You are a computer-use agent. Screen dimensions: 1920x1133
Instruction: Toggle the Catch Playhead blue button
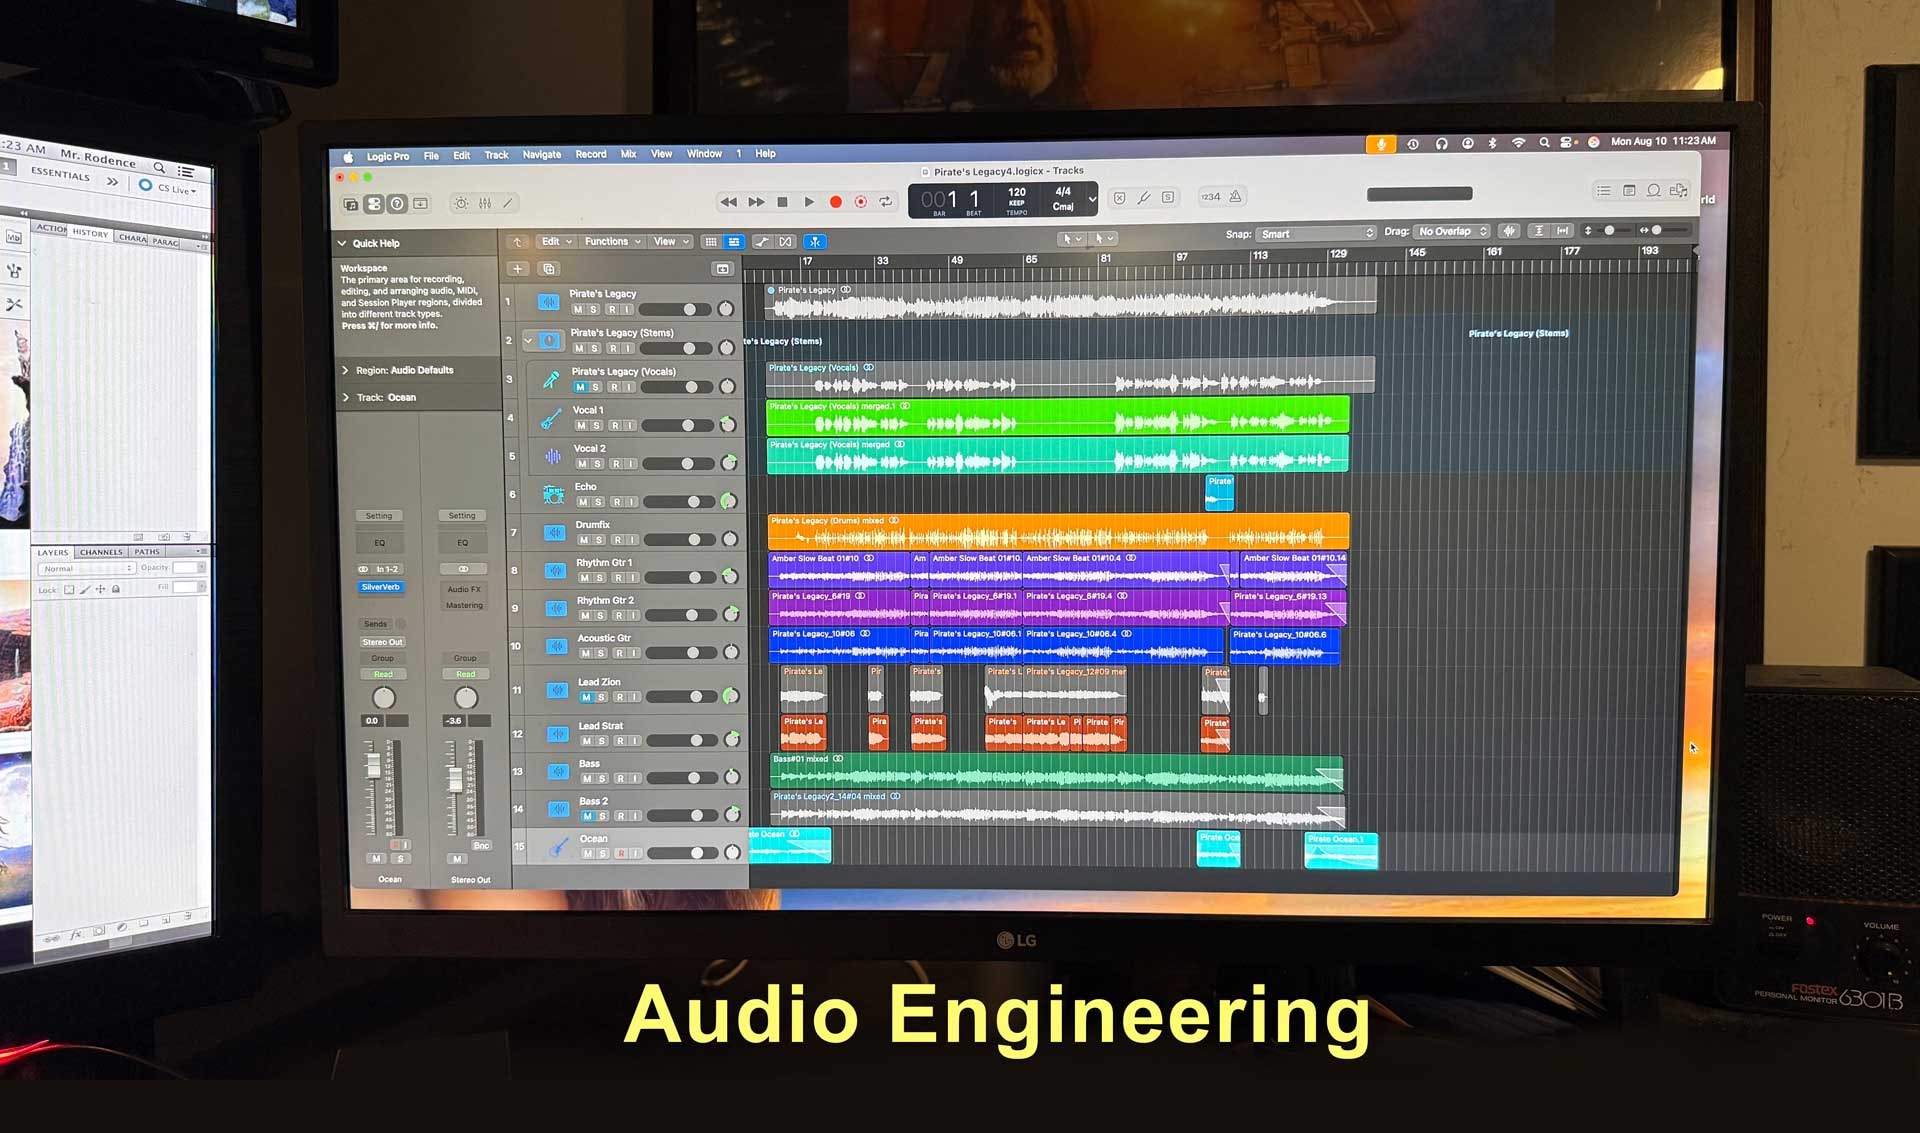pos(815,242)
